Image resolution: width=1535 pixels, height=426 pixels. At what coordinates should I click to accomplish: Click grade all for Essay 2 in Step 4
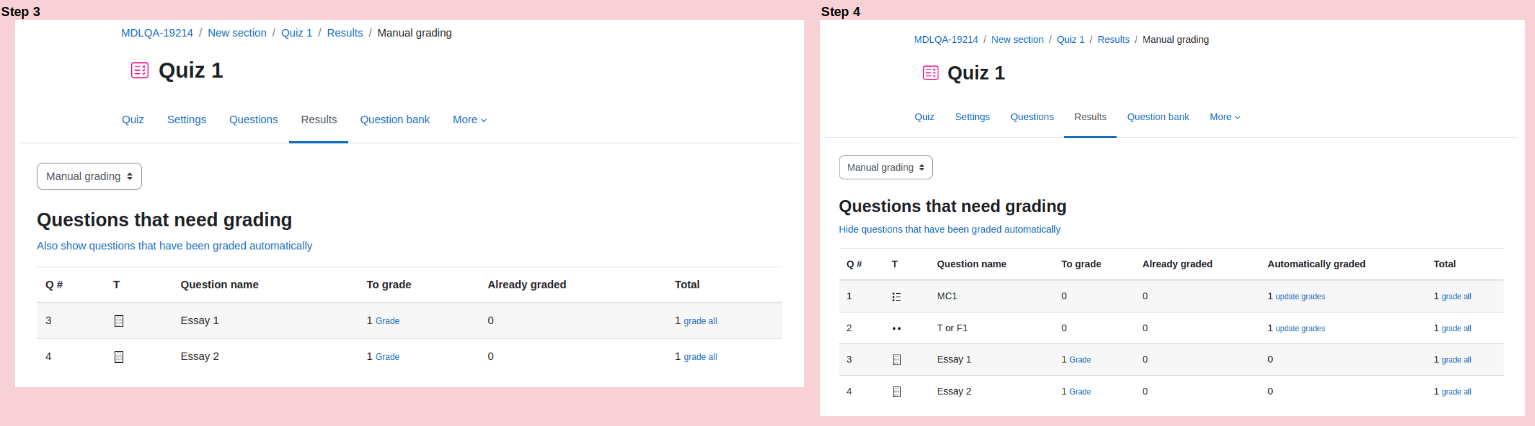pyautogui.click(x=1456, y=392)
